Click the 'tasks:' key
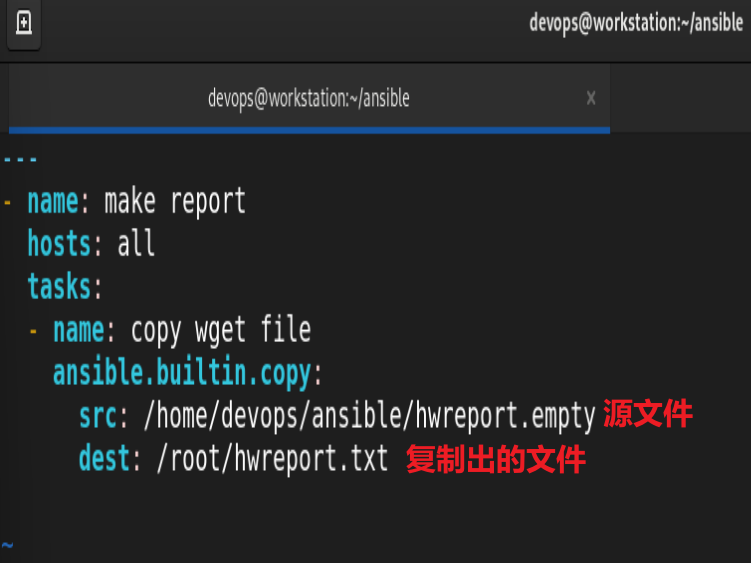 click(65, 287)
